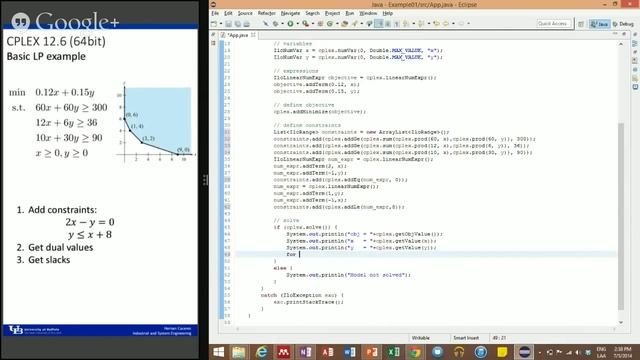Expand the Debug launch dropdown arrow

283,24
